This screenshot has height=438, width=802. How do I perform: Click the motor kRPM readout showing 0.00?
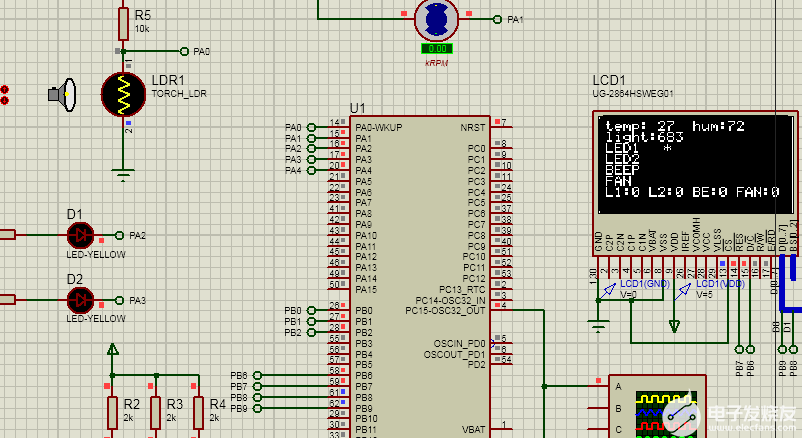[x=436, y=48]
